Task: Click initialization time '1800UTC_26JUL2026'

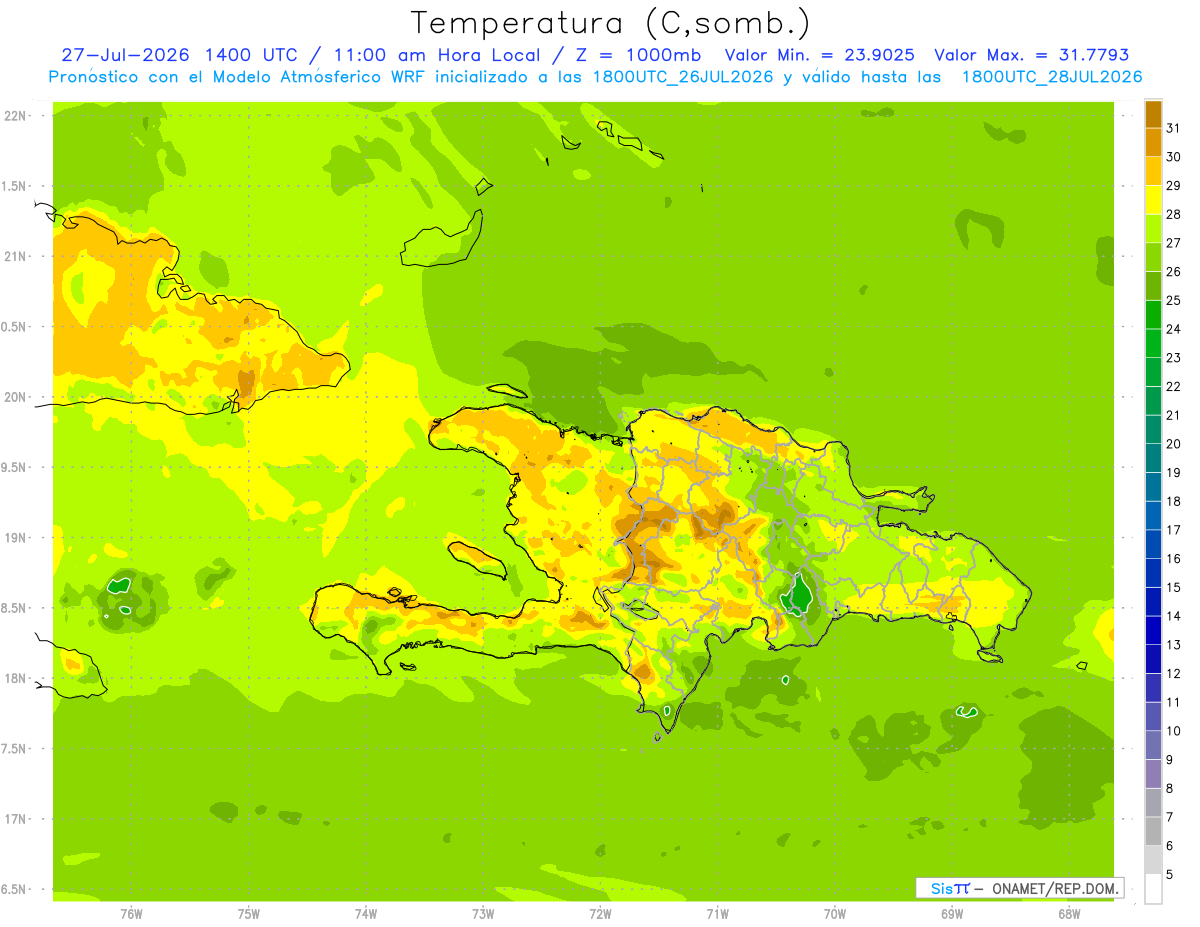Action: [x=683, y=77]
